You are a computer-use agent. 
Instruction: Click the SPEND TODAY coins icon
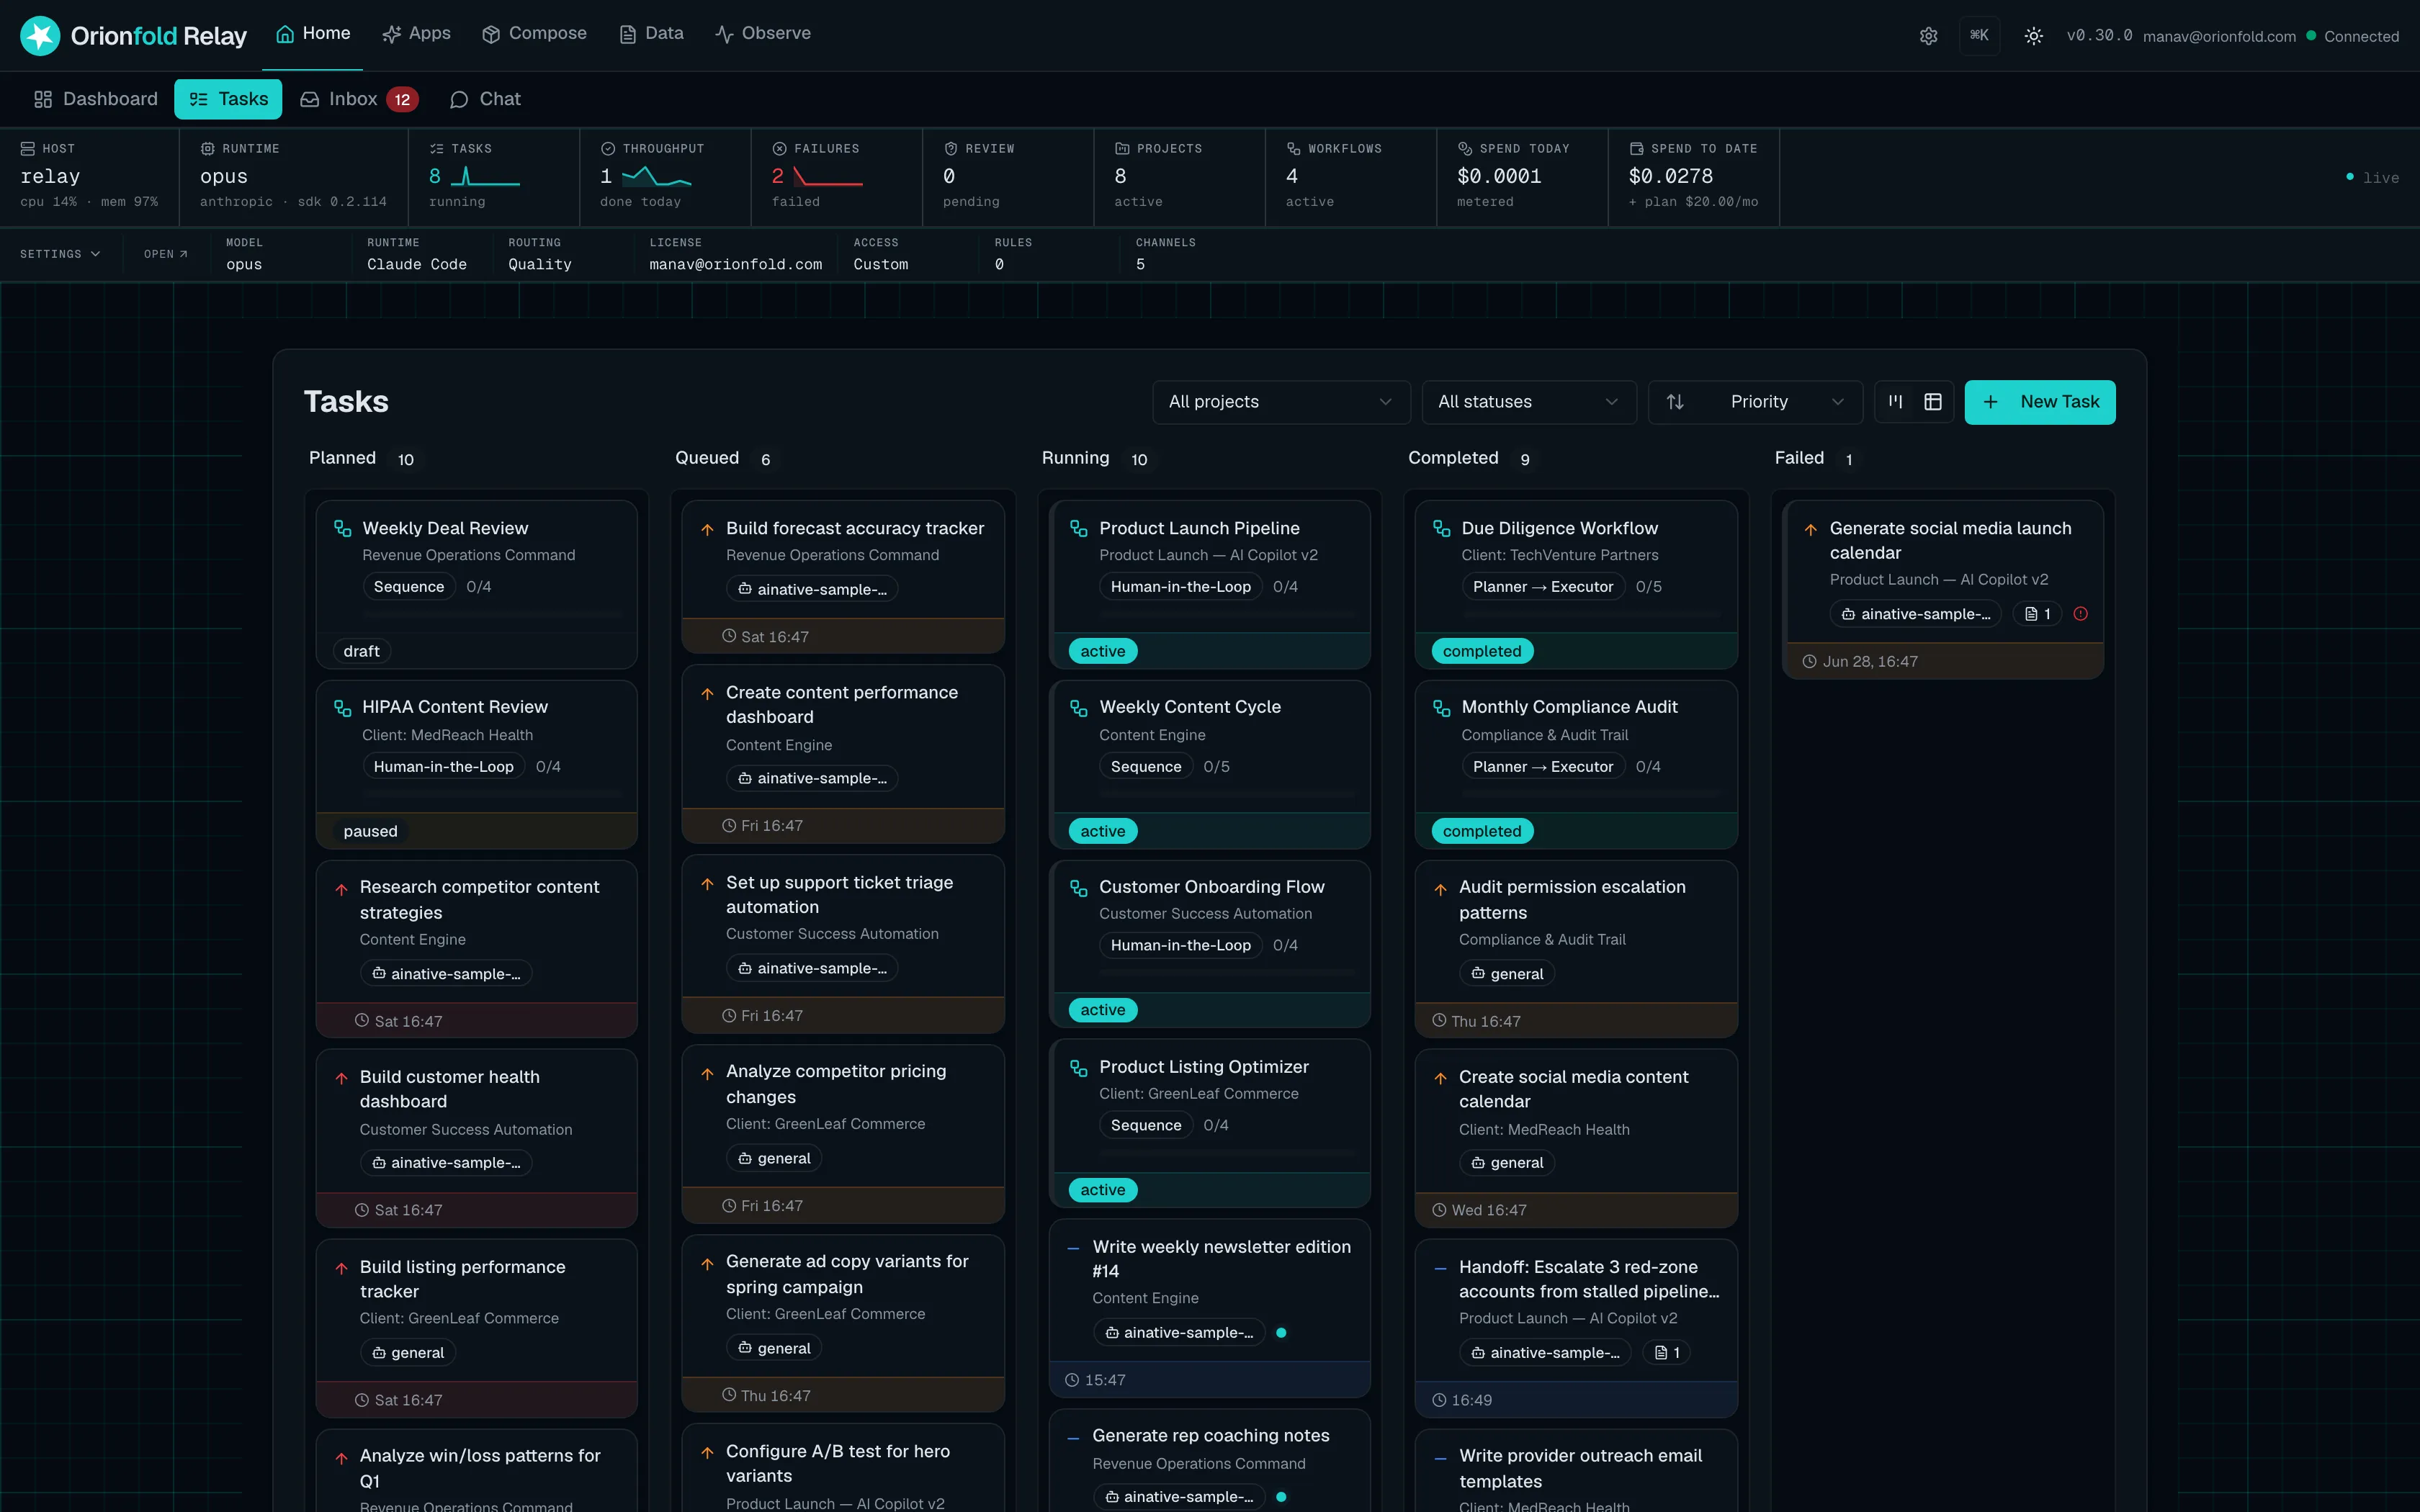click(1465, 148)
